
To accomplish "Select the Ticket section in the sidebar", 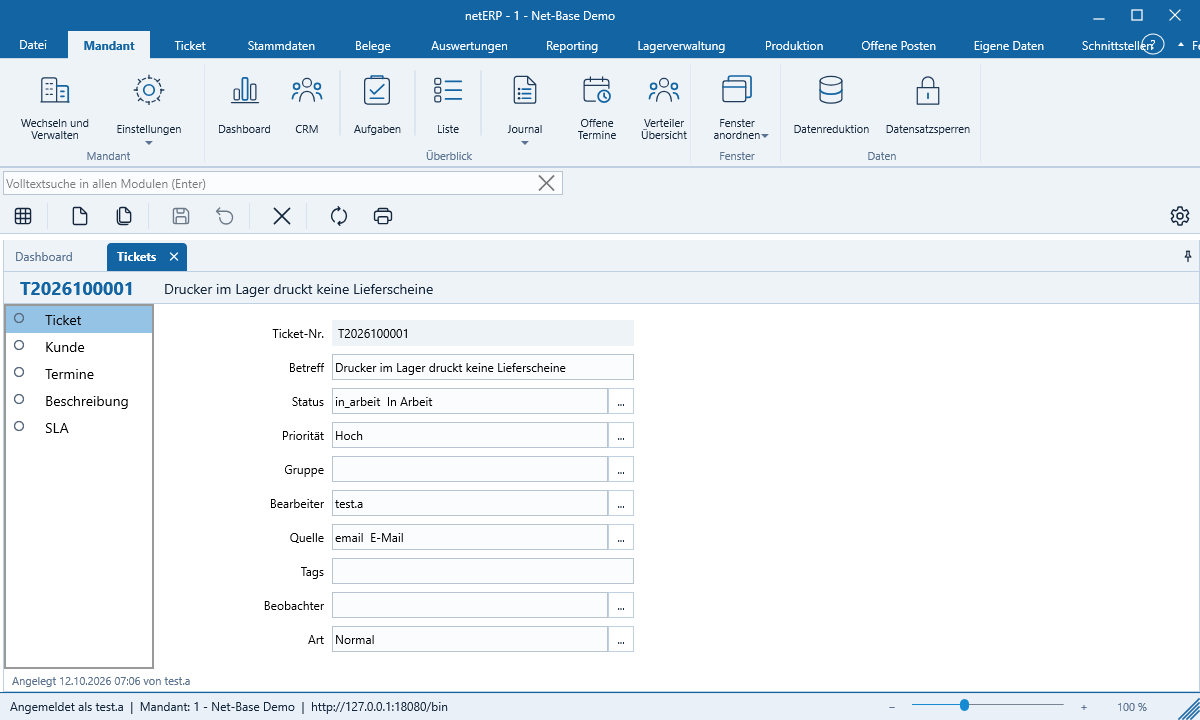I will click(79, 320).
